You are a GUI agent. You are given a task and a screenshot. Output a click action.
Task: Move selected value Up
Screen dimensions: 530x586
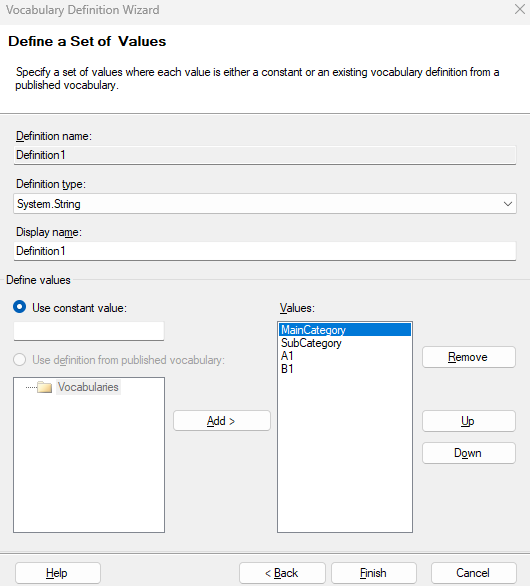coord(469,421)
